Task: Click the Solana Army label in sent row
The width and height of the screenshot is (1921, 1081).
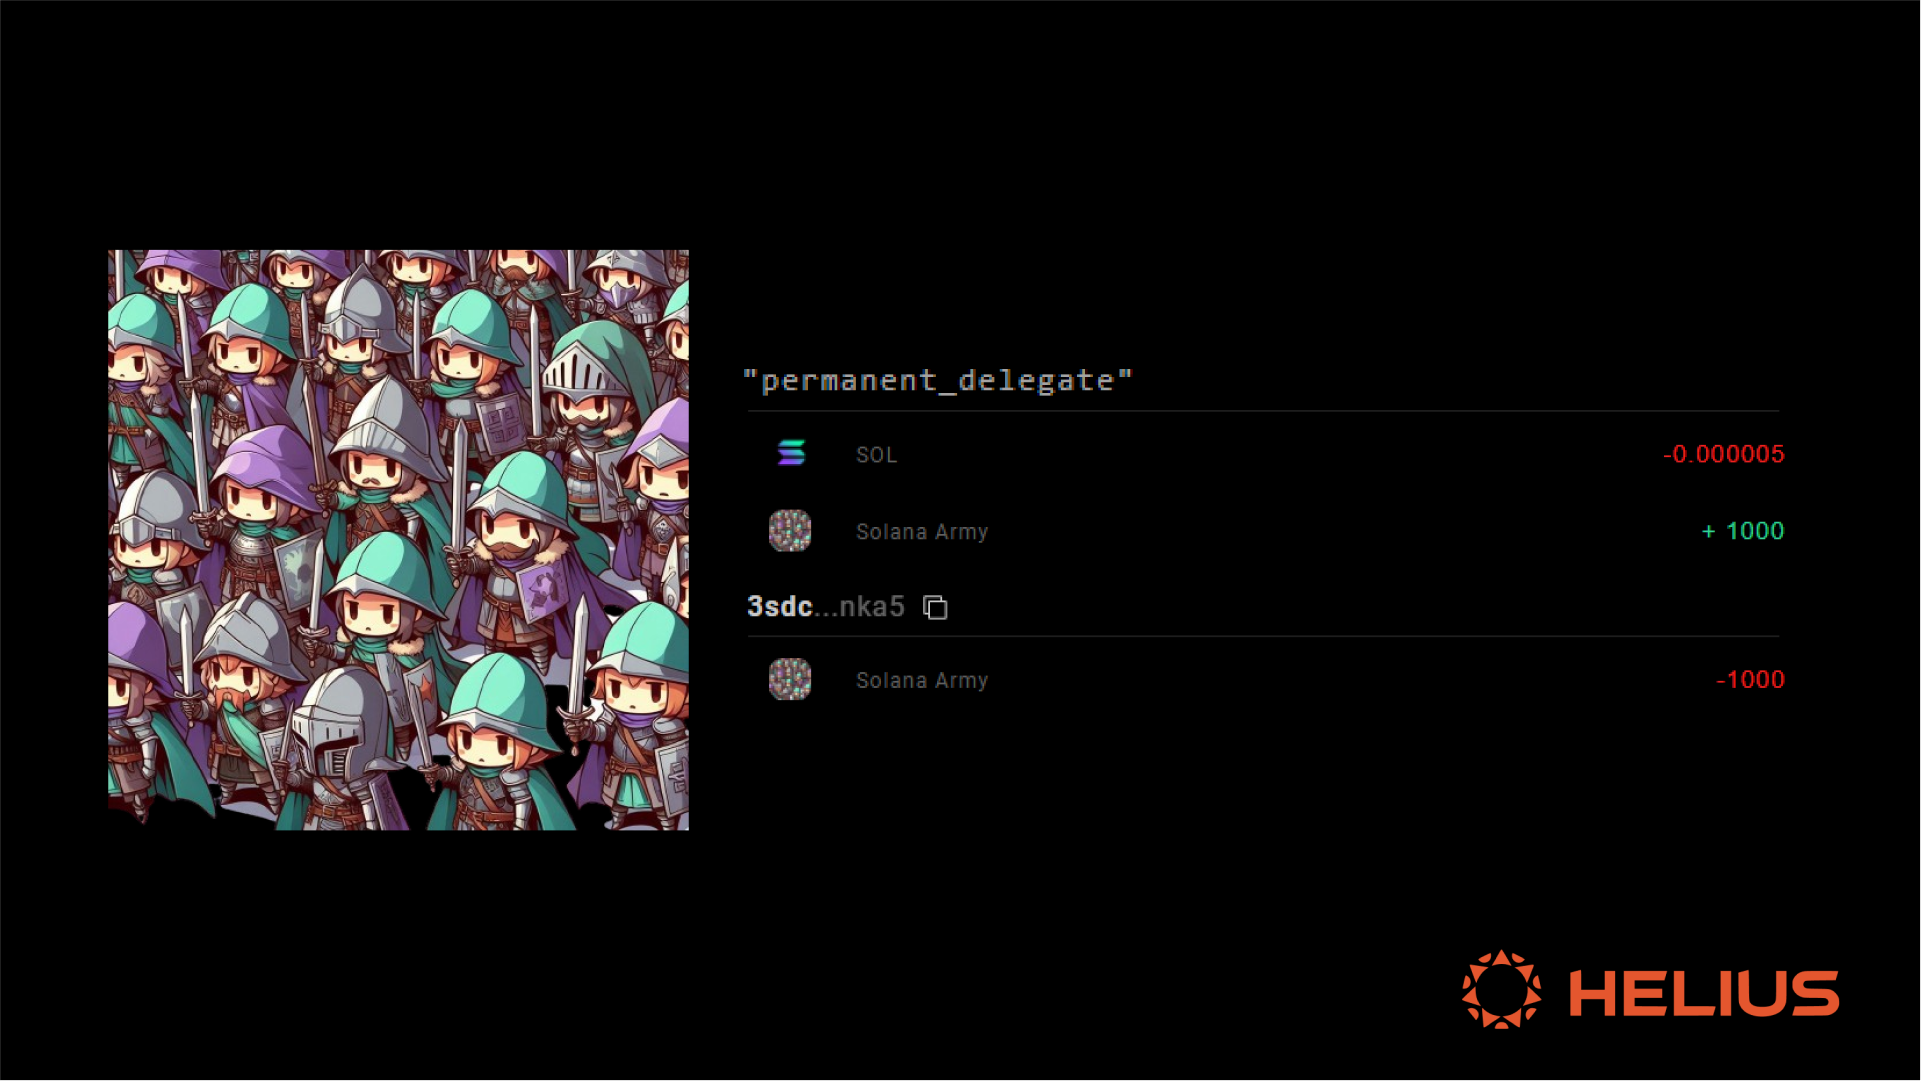Action: pyautogui.click(x=922, y=680)
